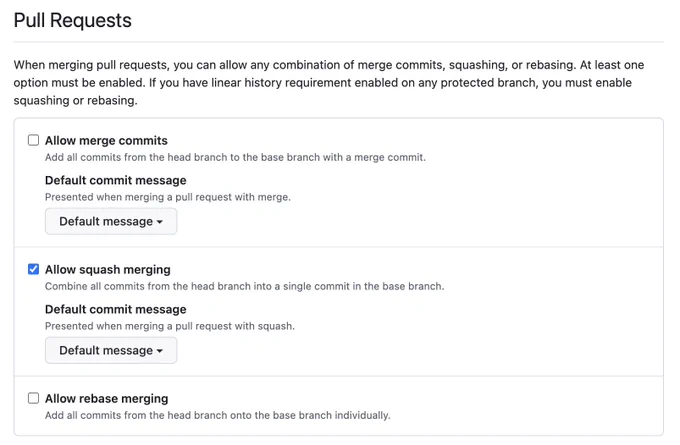Open Default message dropdown for squash merging
Screen dimensions: 680x445
[x=111, y=350]
